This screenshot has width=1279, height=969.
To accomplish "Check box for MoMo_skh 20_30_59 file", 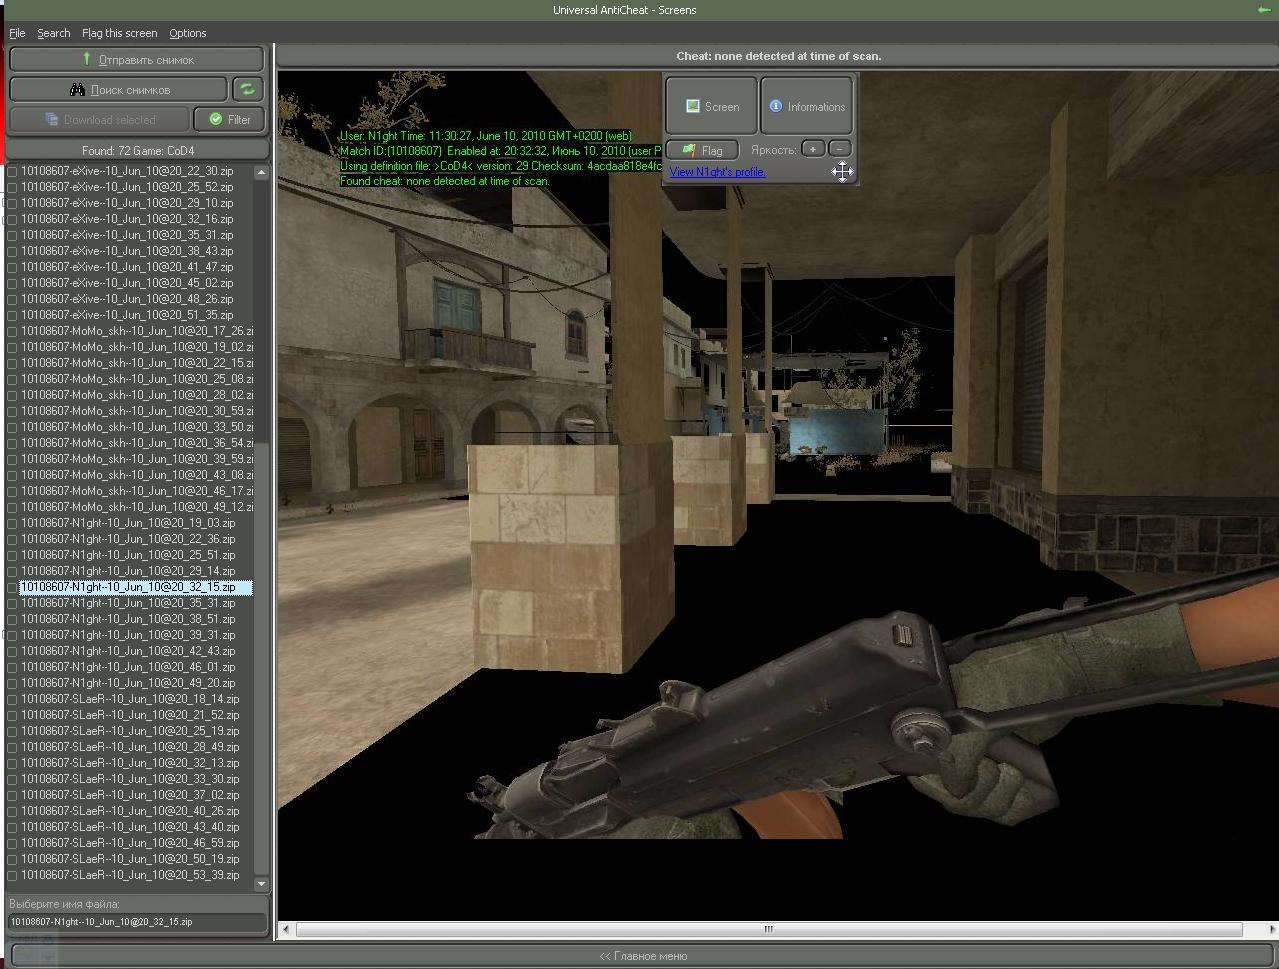I will click(13, 411).
